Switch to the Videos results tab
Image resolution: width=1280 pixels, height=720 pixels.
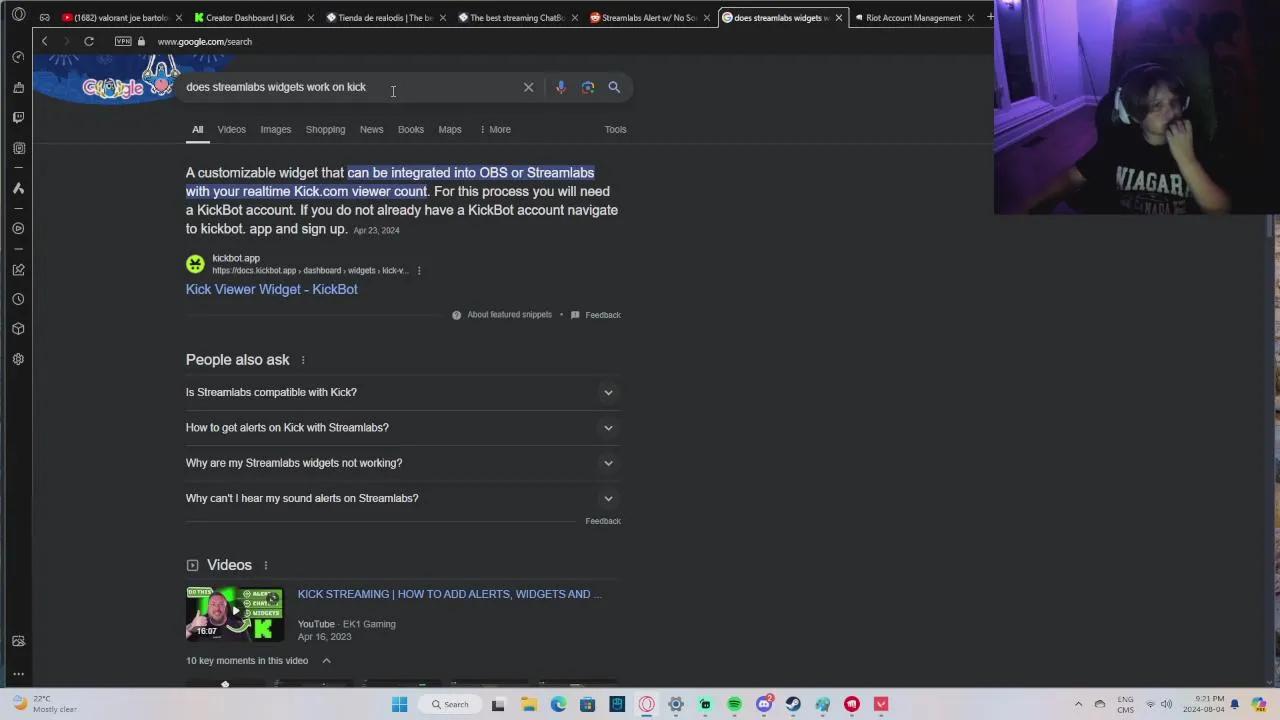(231, 129)
